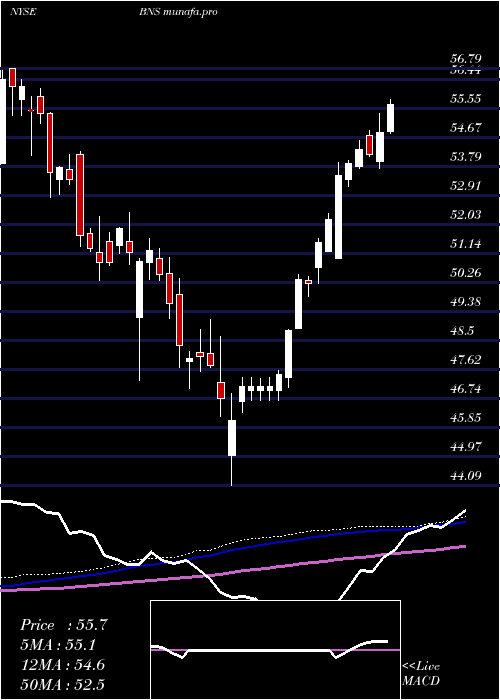
Task: Select the 51.14 price axis label
Action: pyautogui.click(x=466, y=244)
